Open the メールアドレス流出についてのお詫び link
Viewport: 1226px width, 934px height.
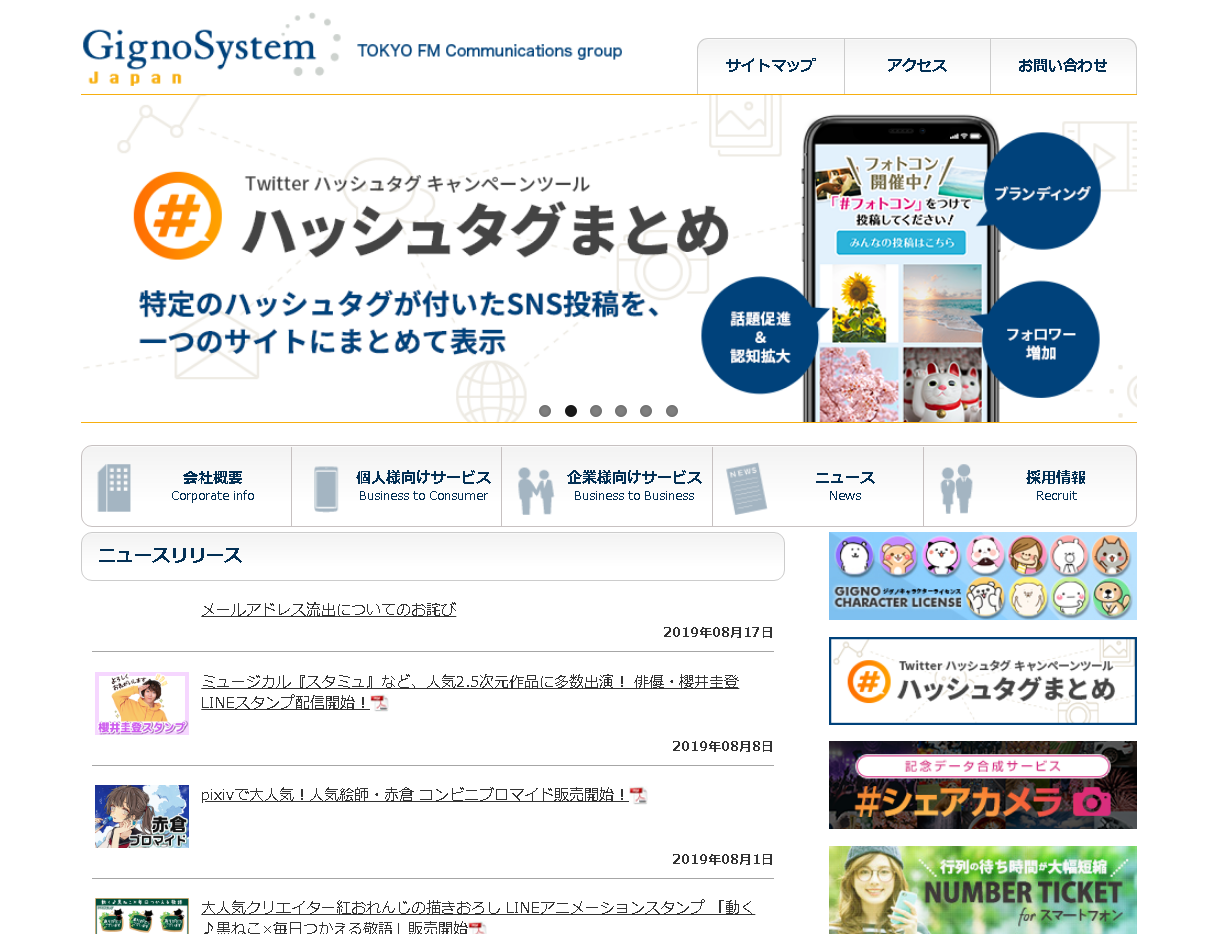(x=328, y=609)
